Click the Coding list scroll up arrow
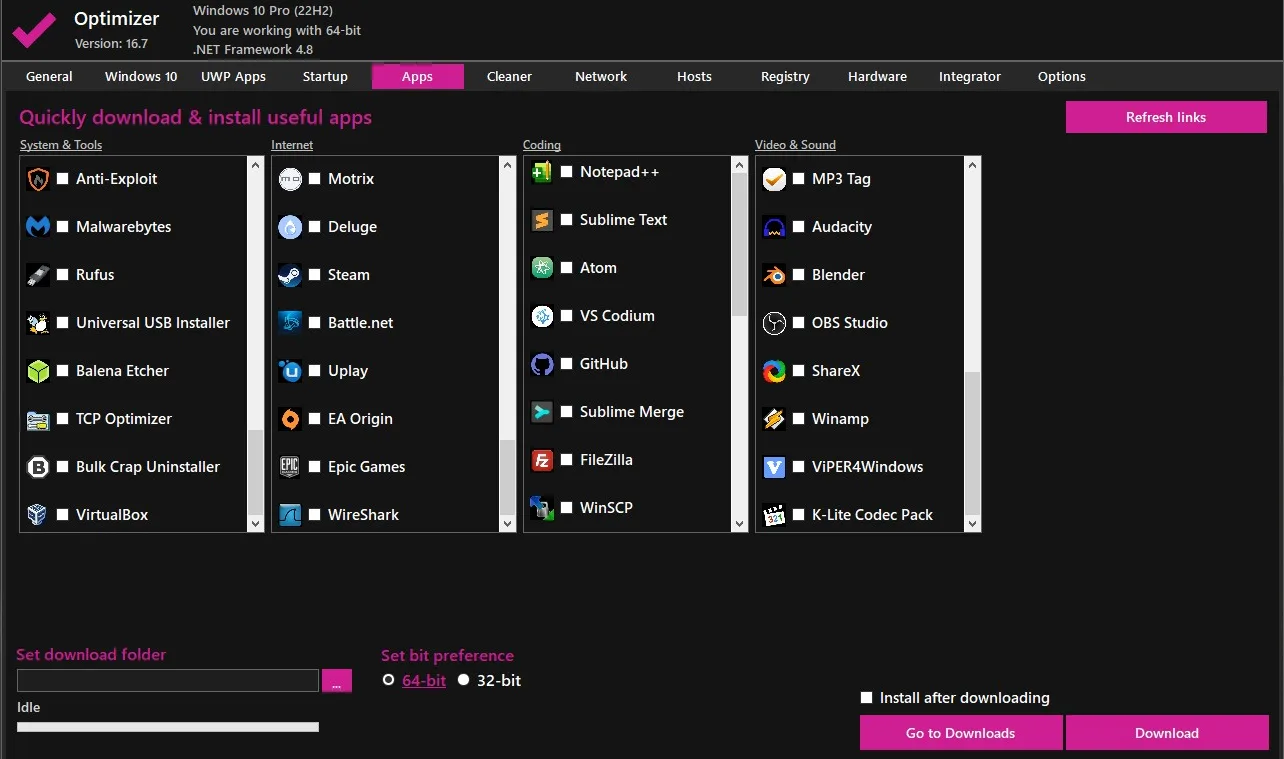The height and width of the screenshot is (759, 1284). point(740,165)
